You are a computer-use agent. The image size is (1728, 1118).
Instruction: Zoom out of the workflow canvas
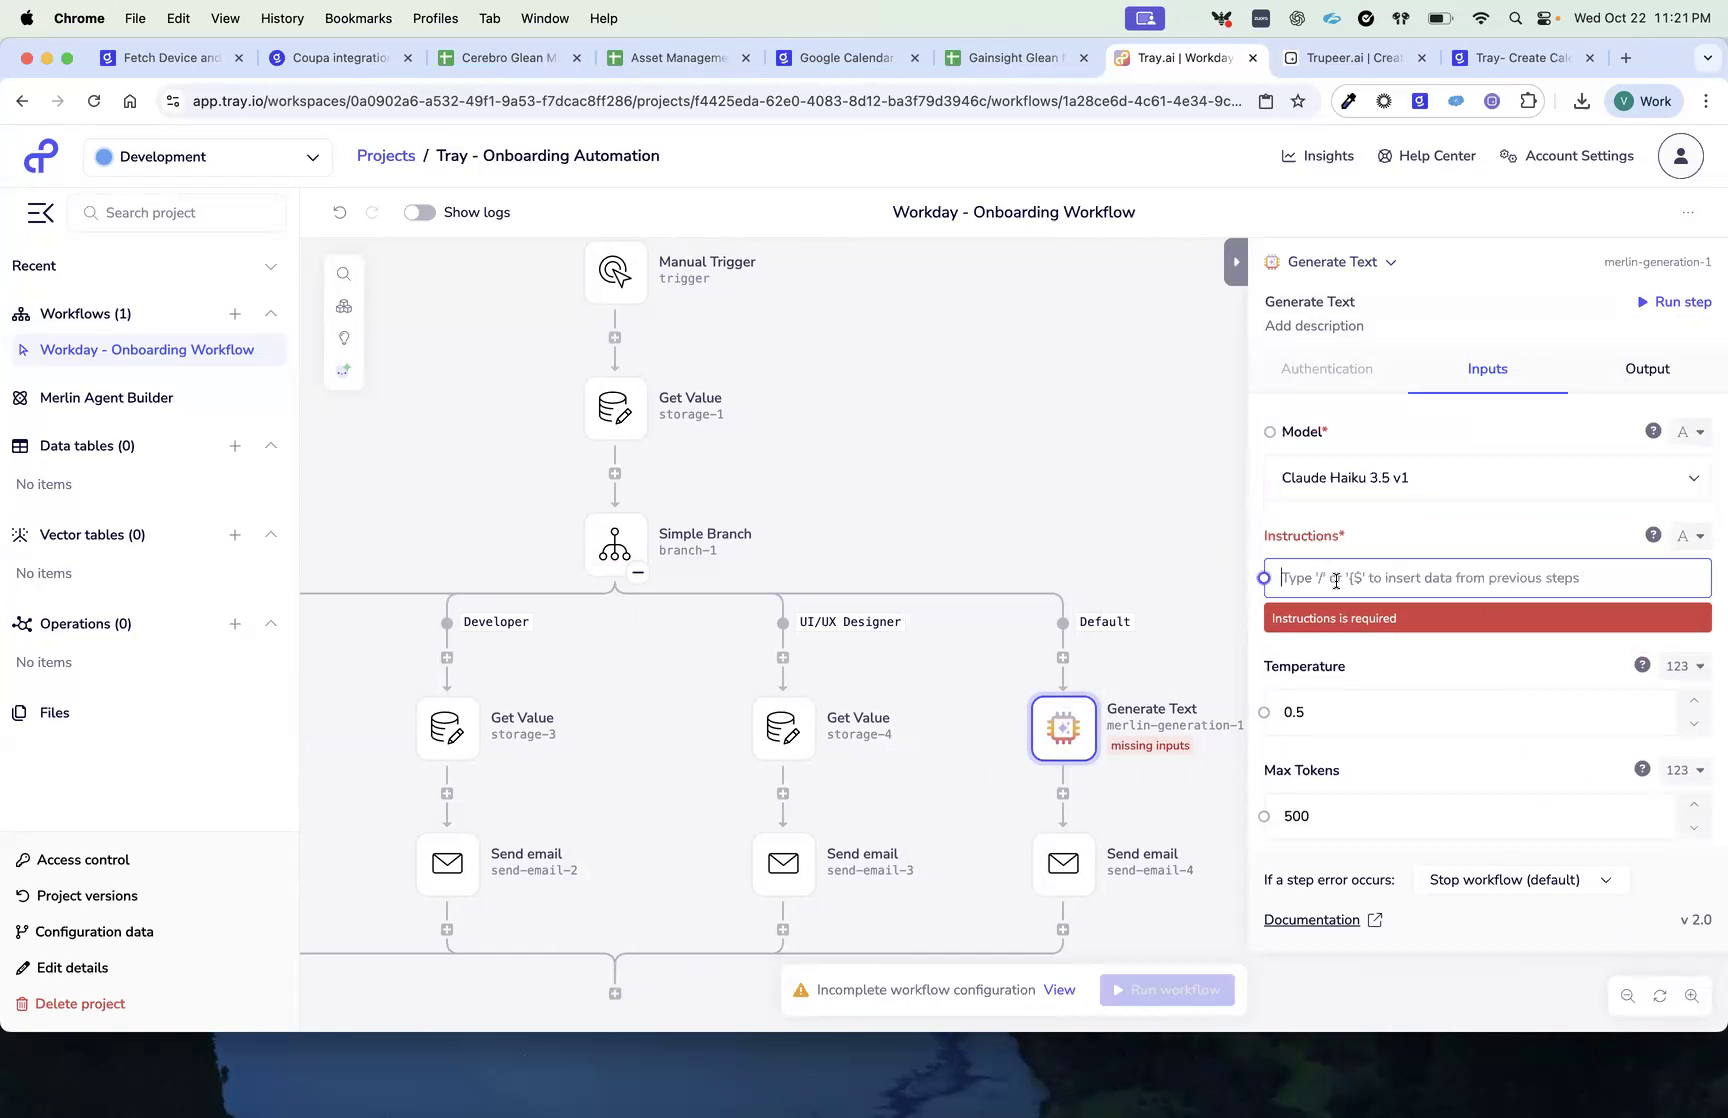[1628, 995]
